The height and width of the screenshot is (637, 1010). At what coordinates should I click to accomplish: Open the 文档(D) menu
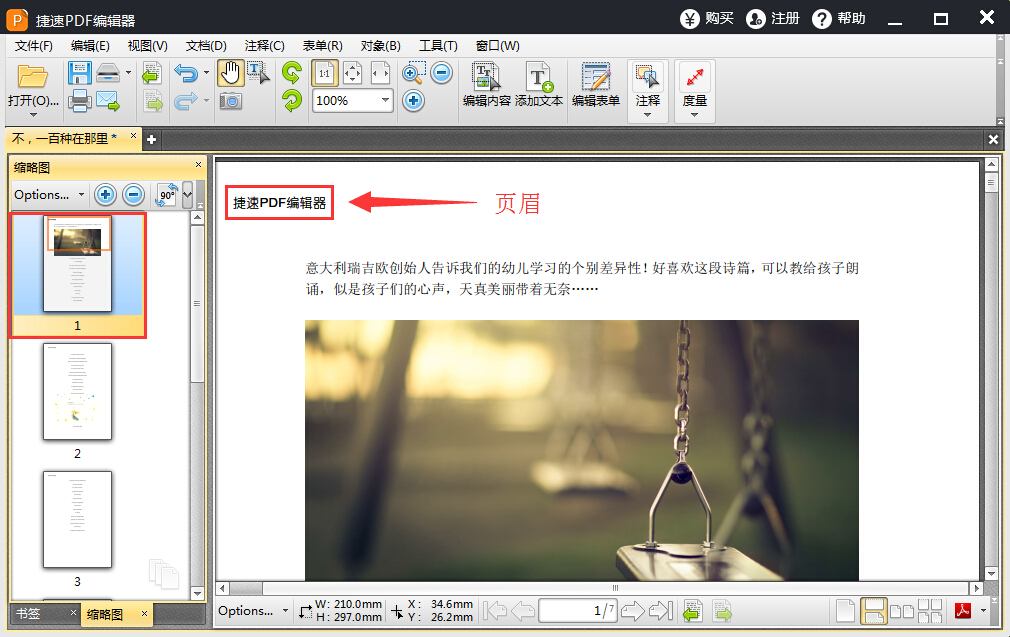[x=206, y=46]
